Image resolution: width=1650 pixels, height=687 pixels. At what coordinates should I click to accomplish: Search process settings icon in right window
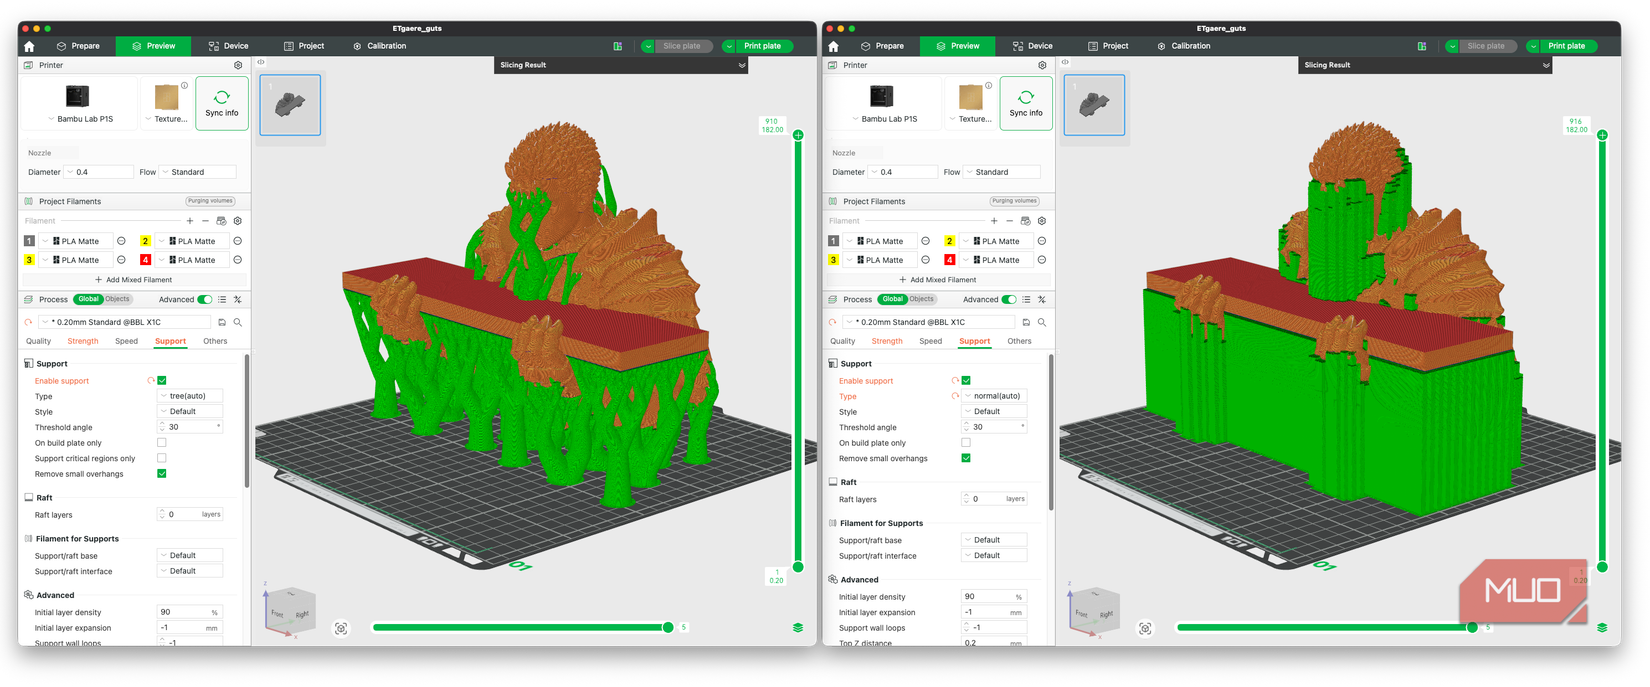1042,322
